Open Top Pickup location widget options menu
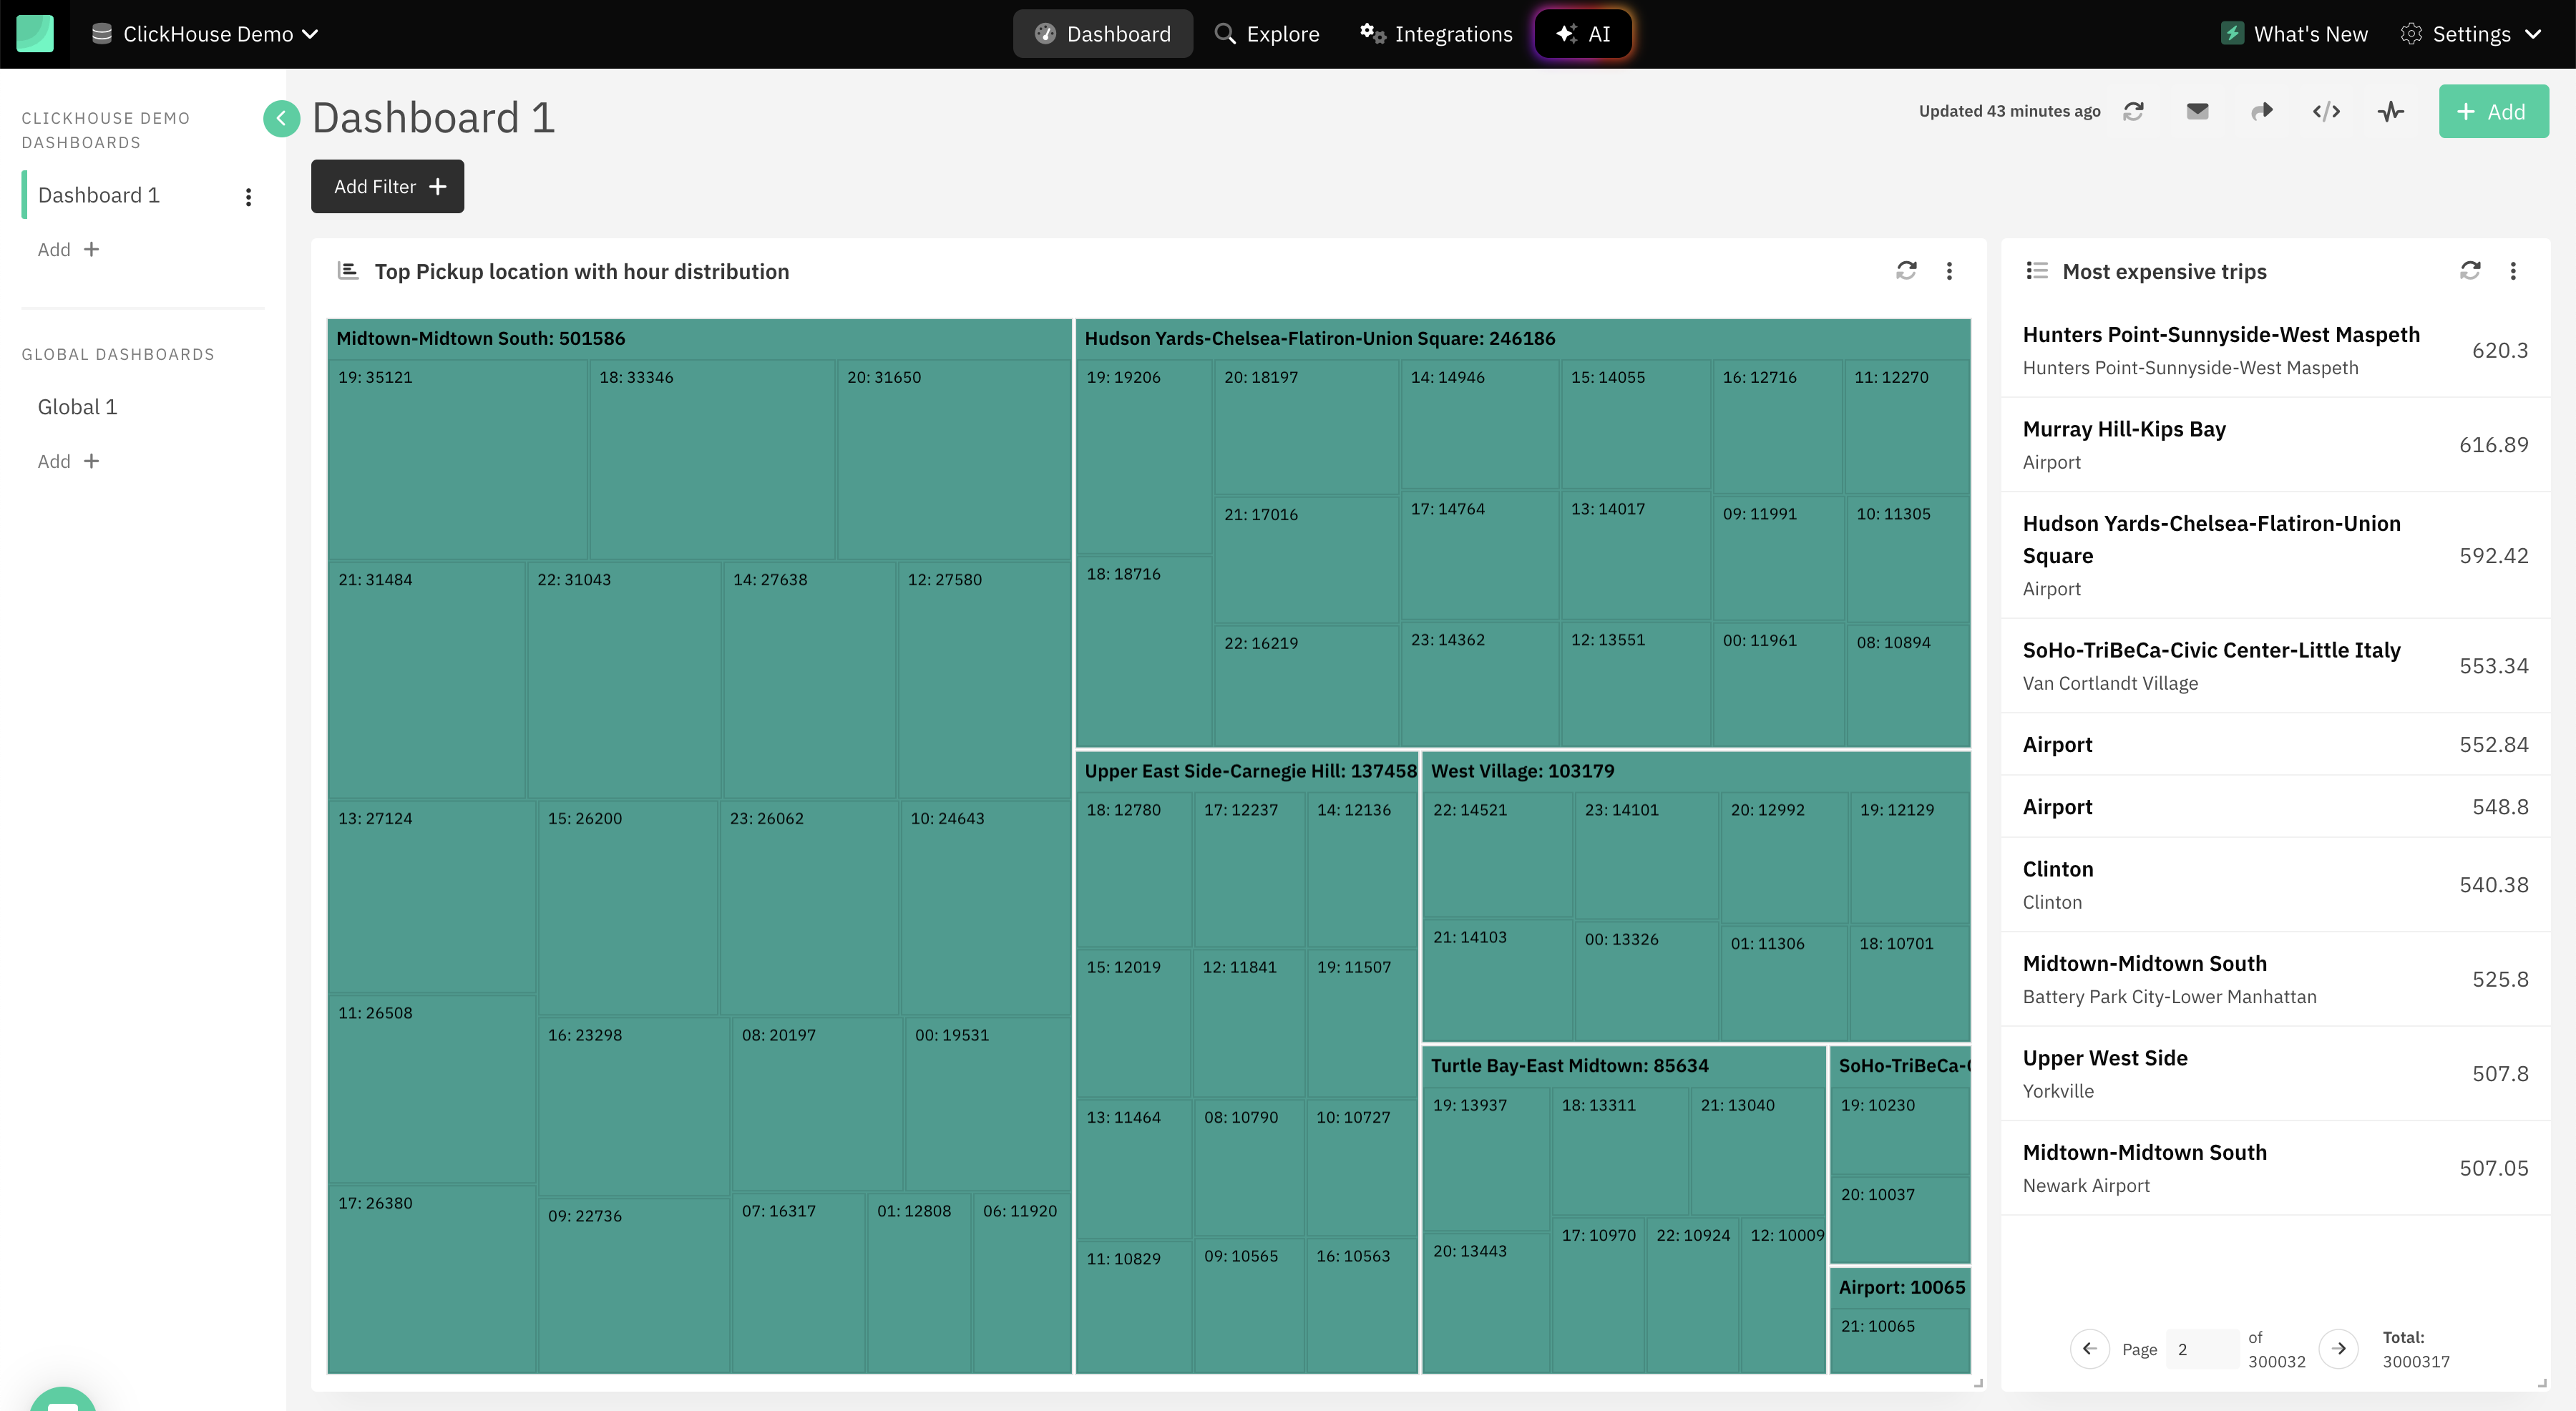The width and height of the screenshot is (2576, 1411). [1949, 271]
